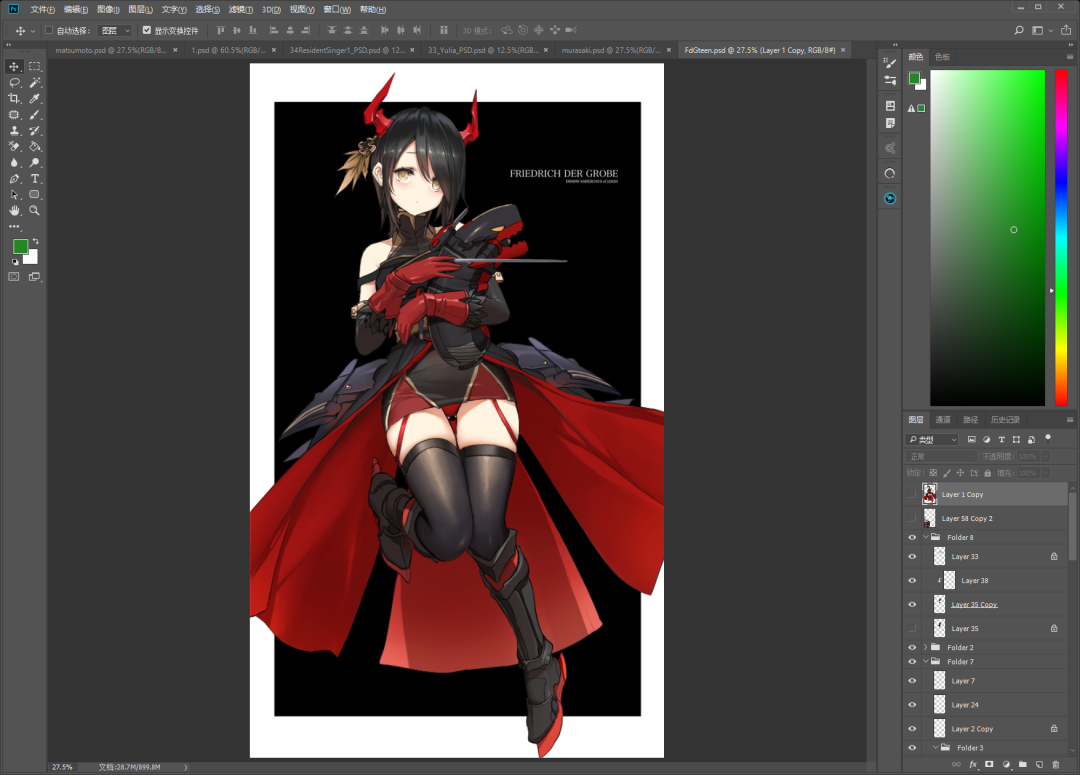Screen dimensions: 1080x775
Task: Open the 文件(F) menu
Action: point(42,10)
